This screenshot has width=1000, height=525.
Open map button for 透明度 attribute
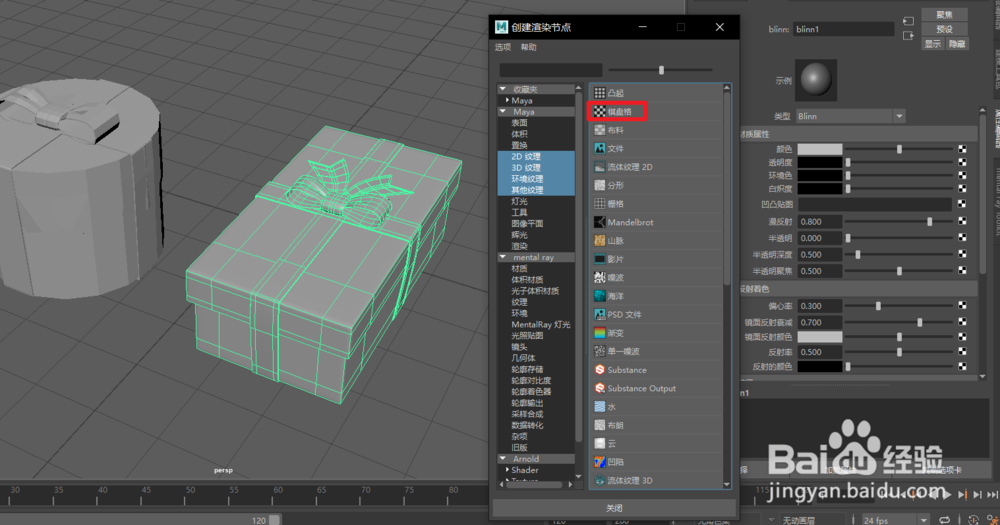click(x=962, y=163)
